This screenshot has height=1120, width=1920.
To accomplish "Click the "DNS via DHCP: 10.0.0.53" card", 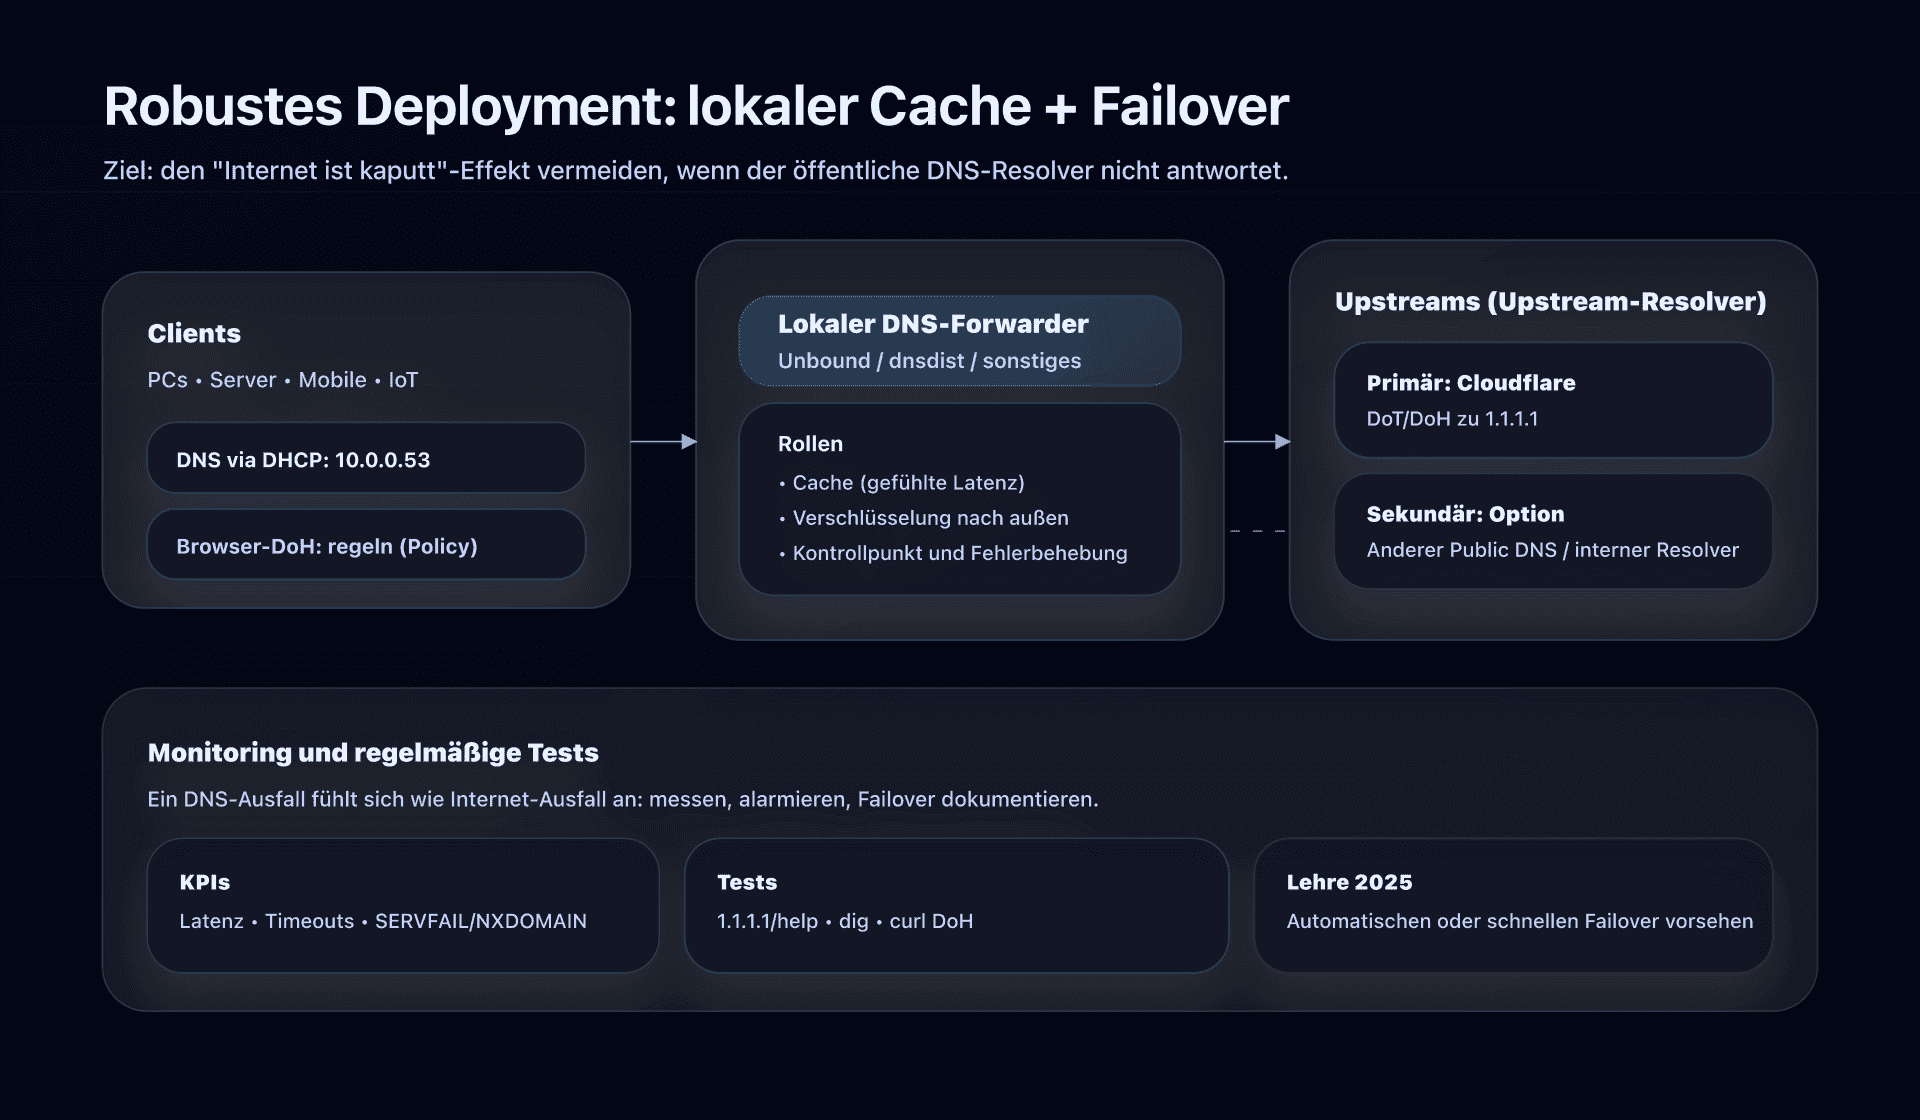I will (365, 458).
